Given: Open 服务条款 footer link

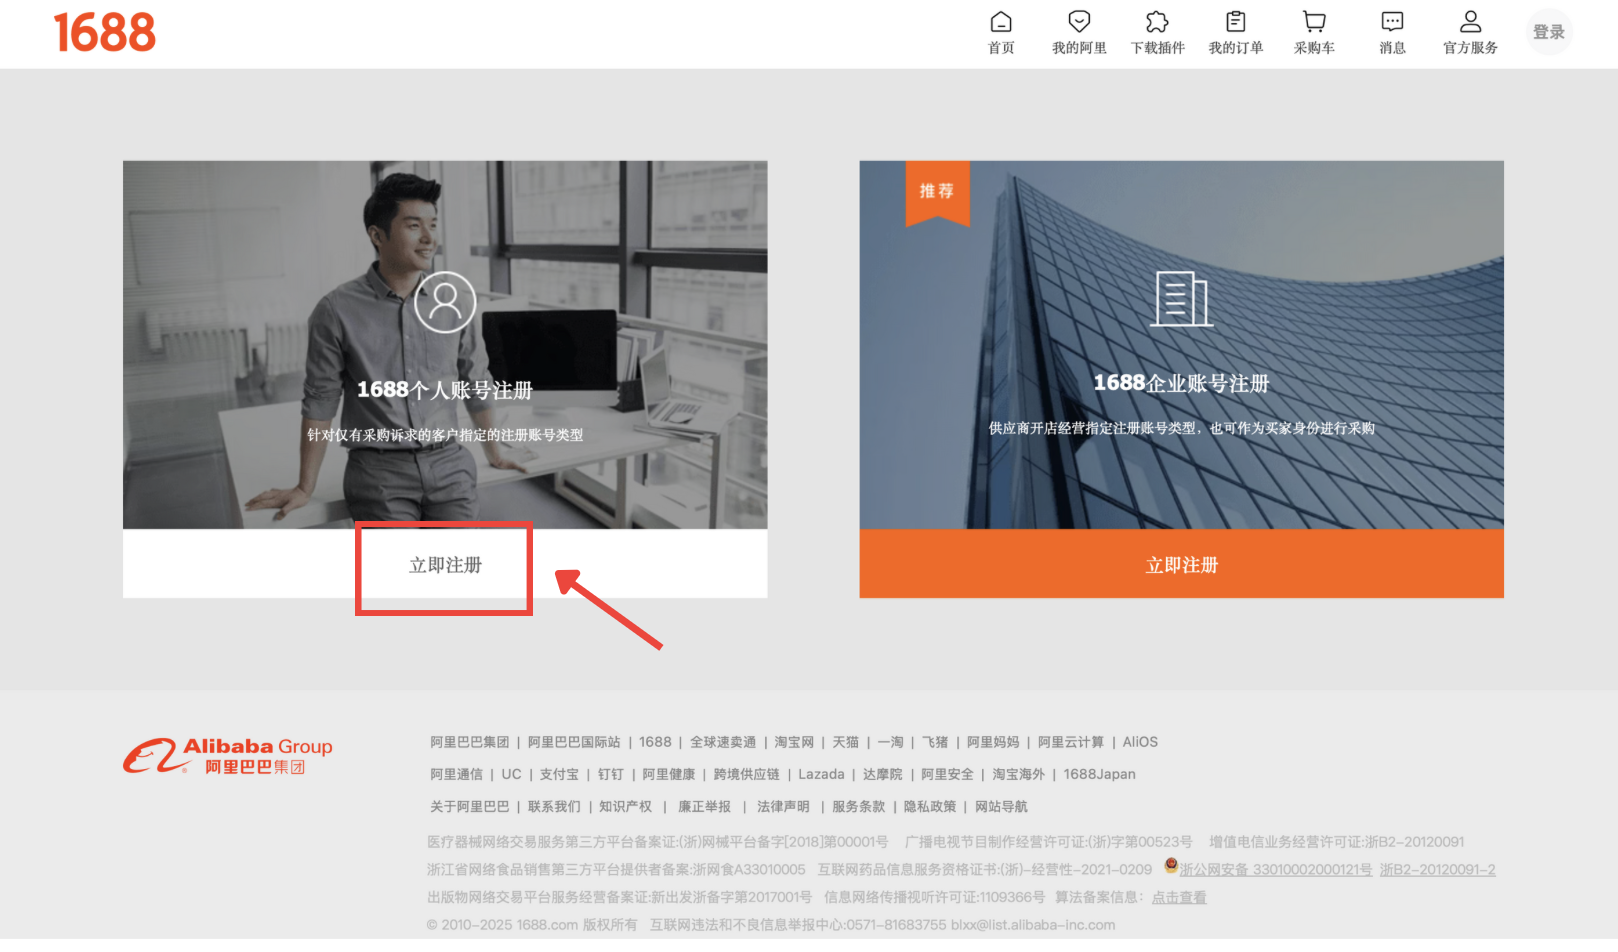Looking at the screenshot, I should [858, 806].
